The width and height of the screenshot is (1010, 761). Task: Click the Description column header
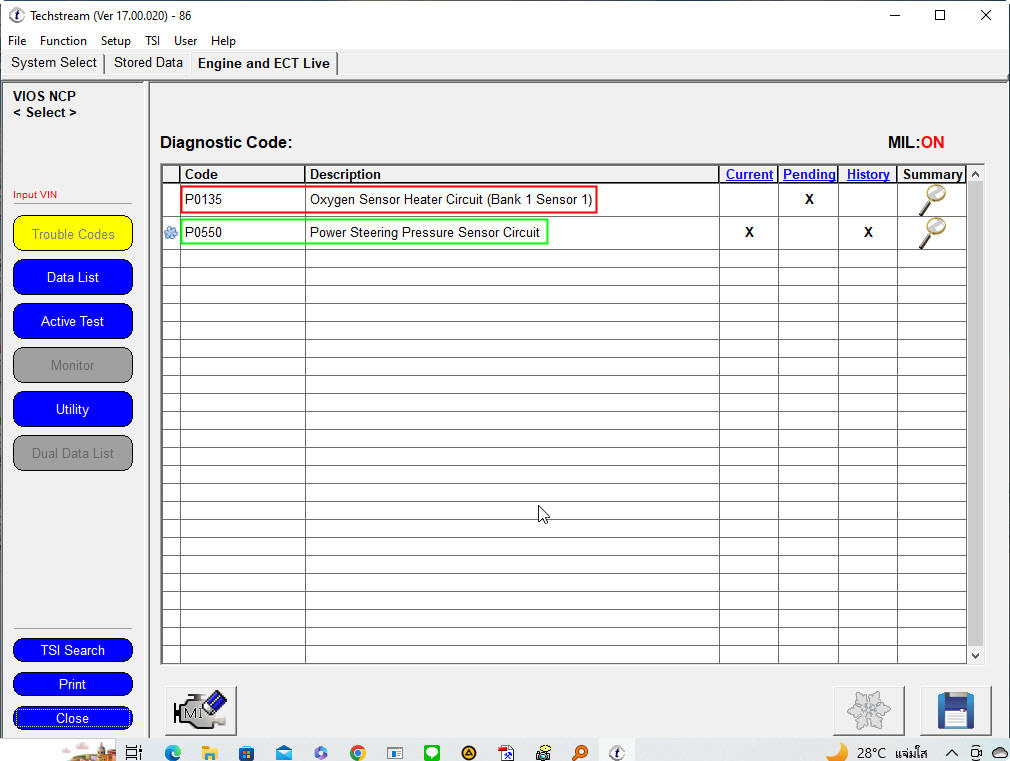[512, 174]
